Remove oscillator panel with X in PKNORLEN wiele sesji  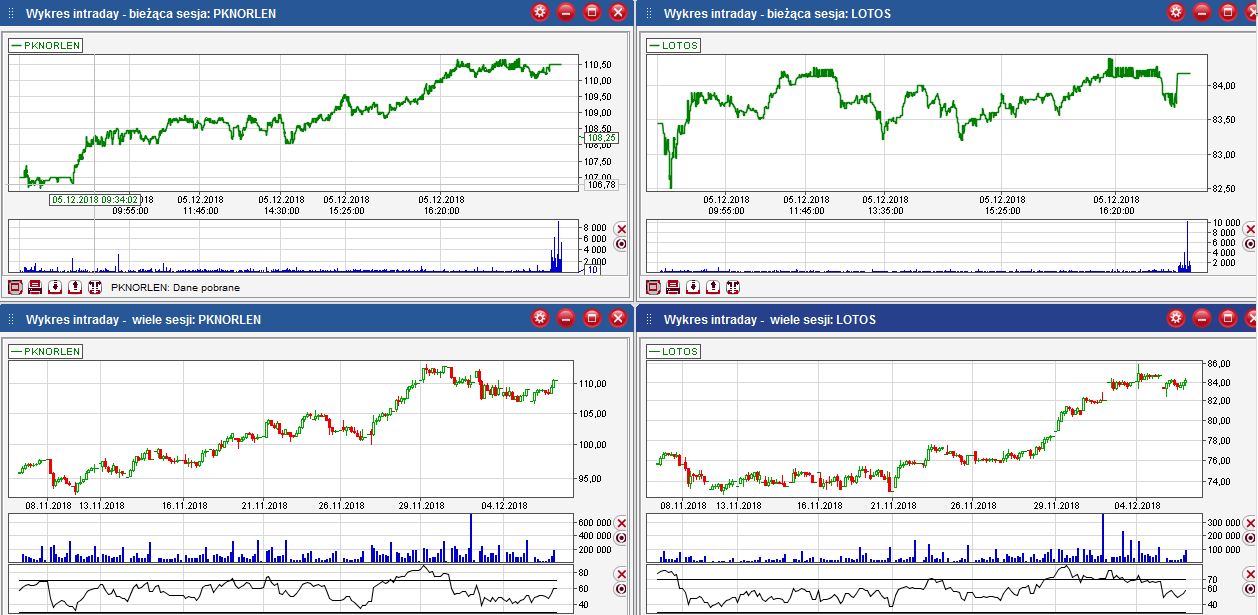620,574
